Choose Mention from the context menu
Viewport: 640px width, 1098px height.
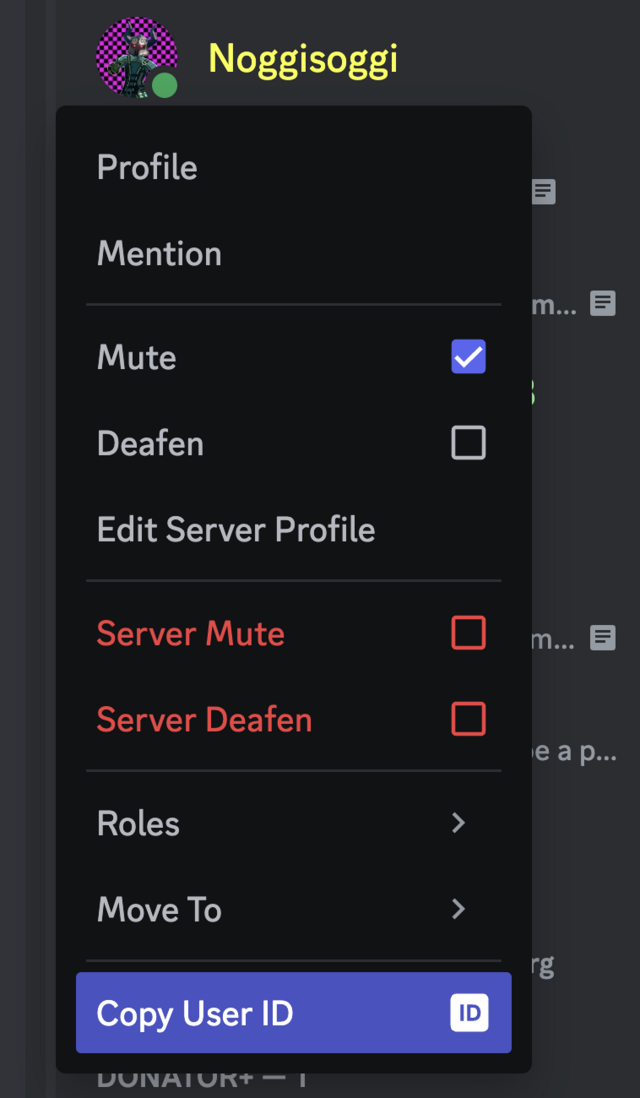pyautogui.click(x=159, y=254)
